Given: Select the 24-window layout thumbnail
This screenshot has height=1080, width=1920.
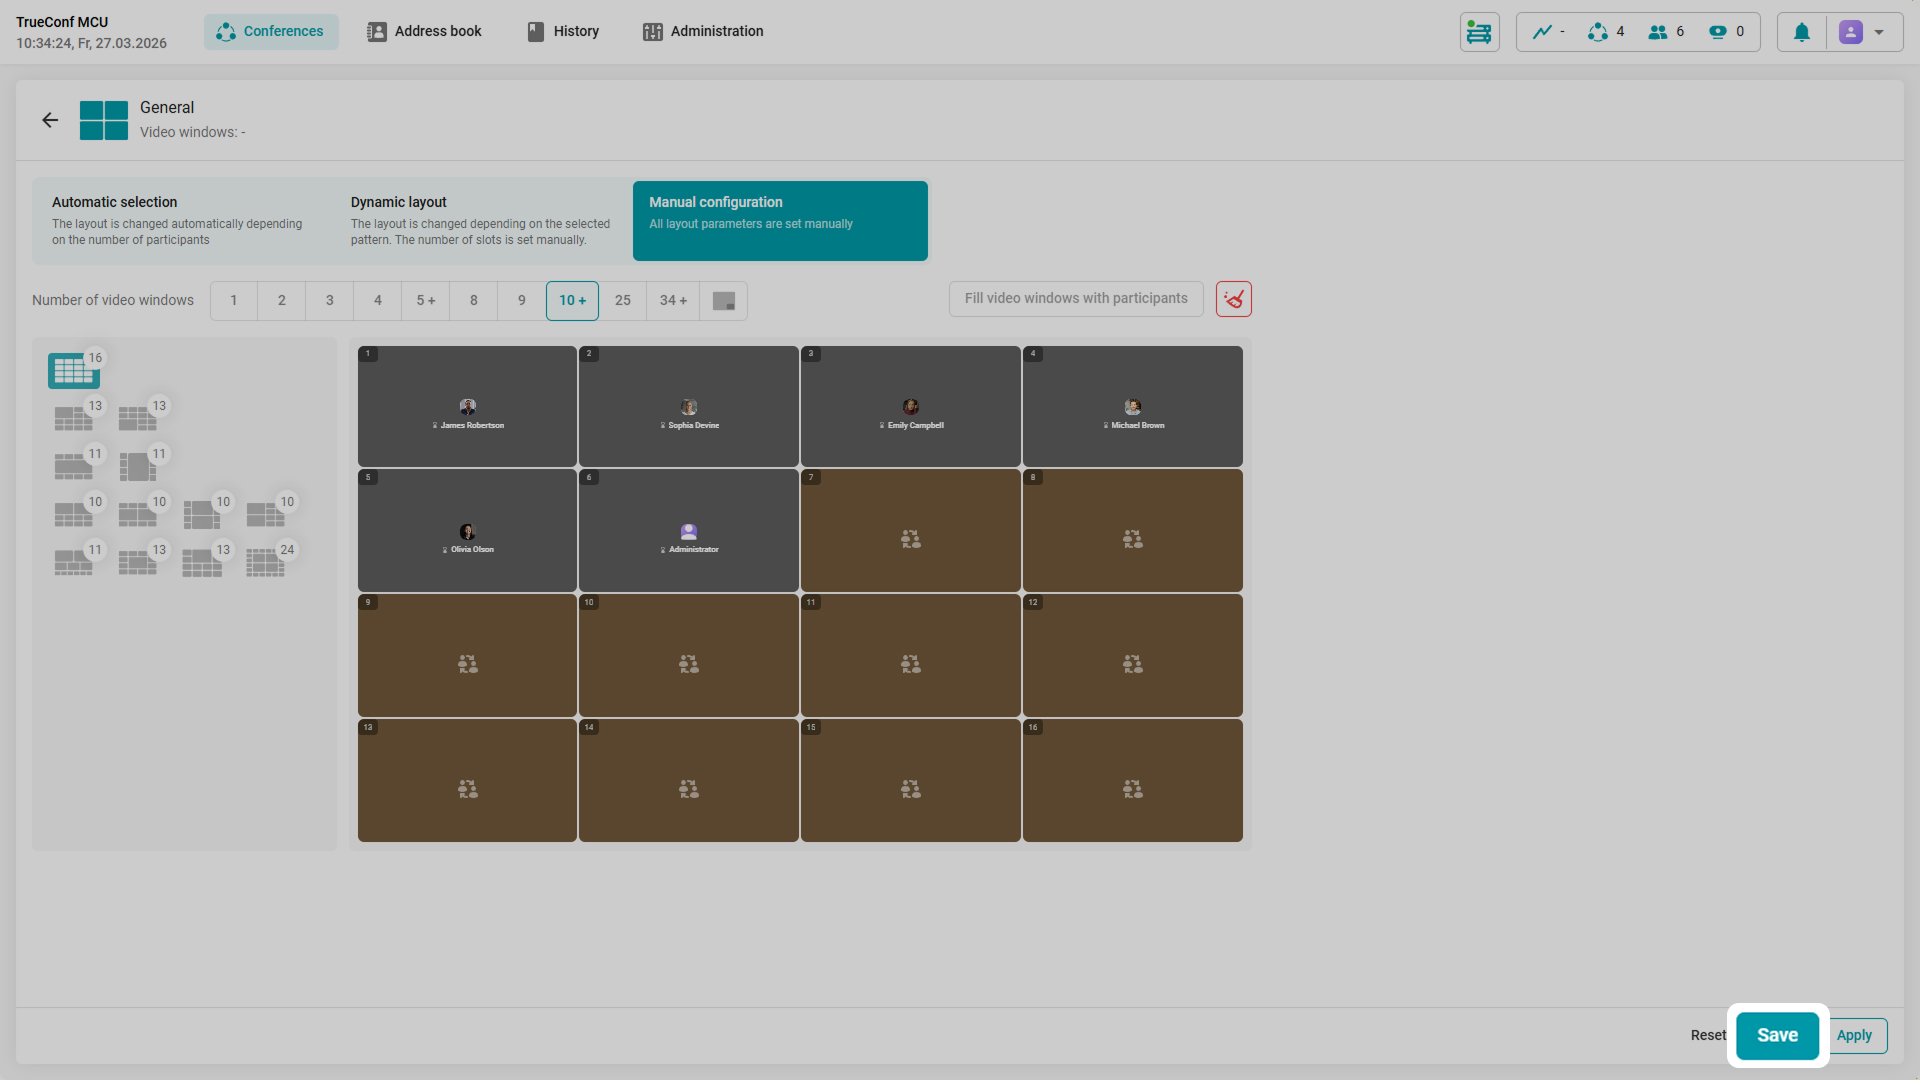Looking at the screenshot, I should click(x=266, y=563).
